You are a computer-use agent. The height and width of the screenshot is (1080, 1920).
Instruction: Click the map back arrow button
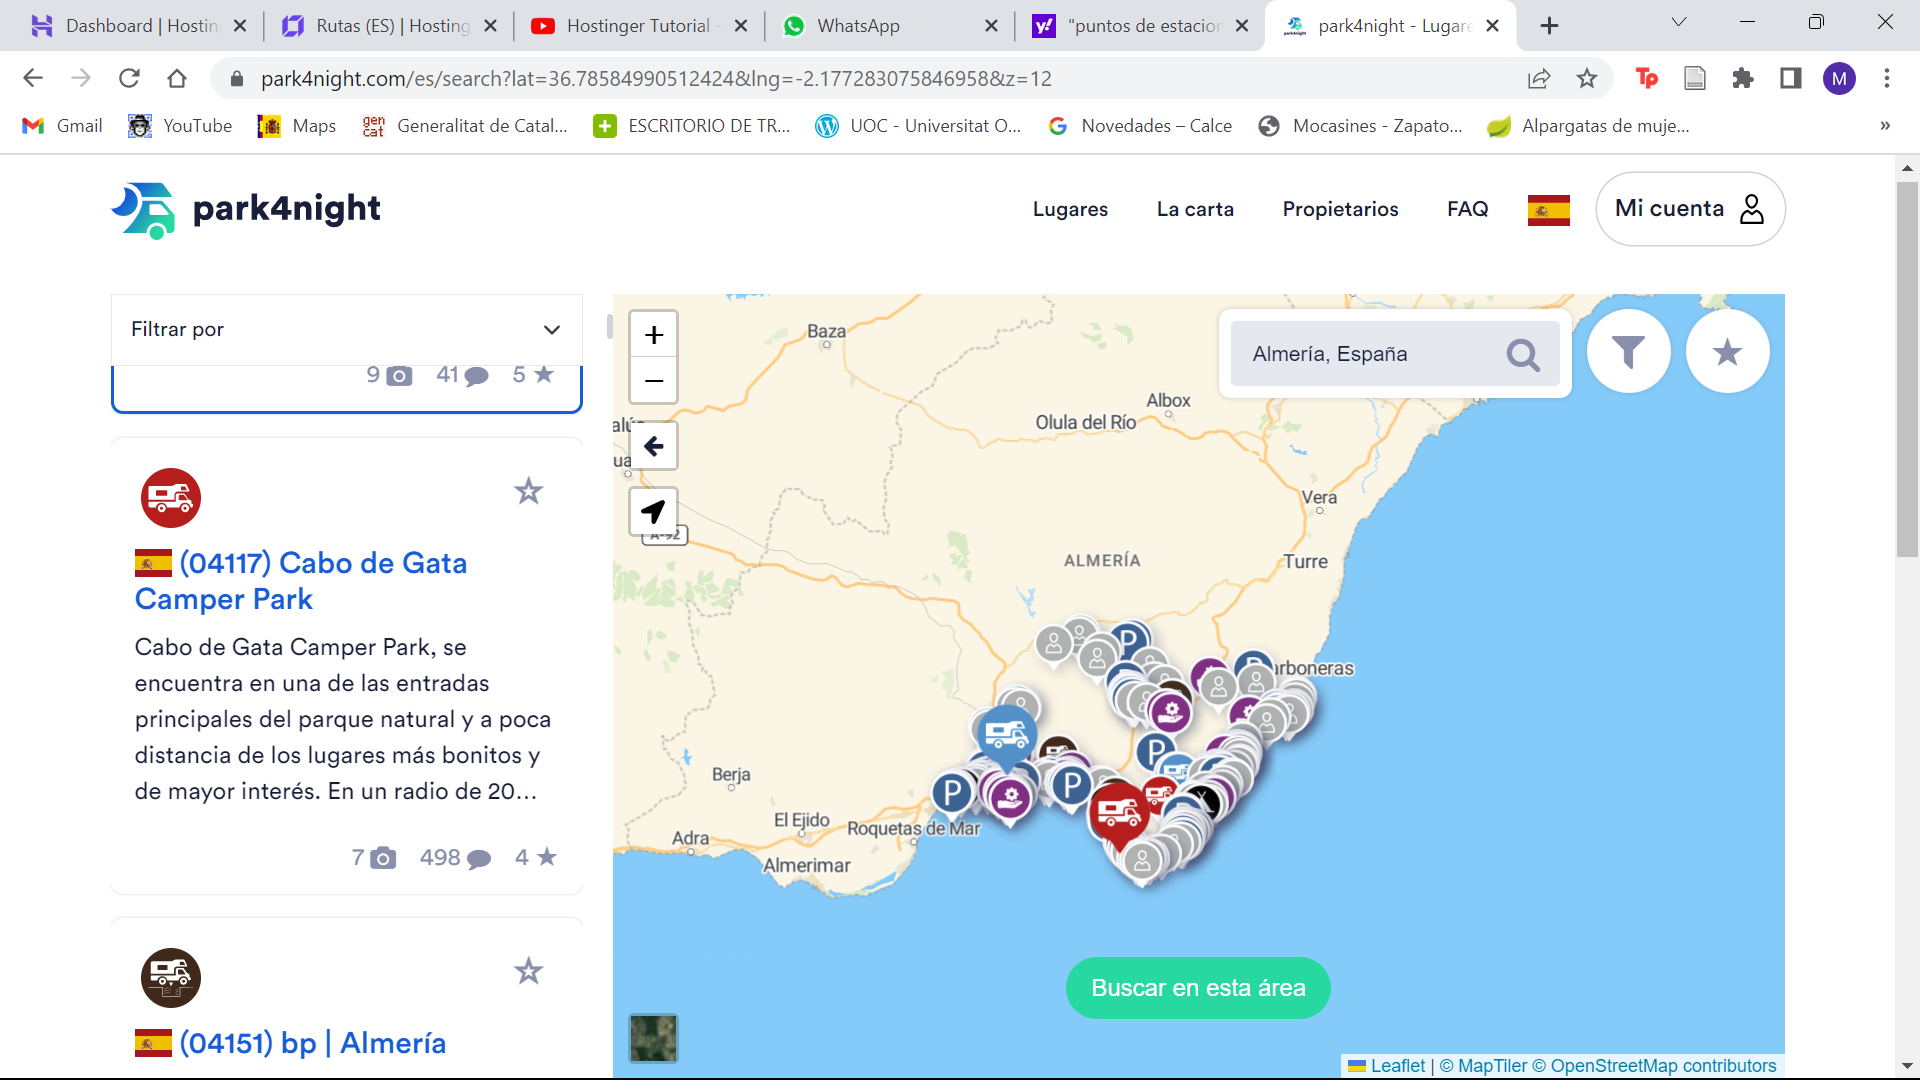point(654,446)
